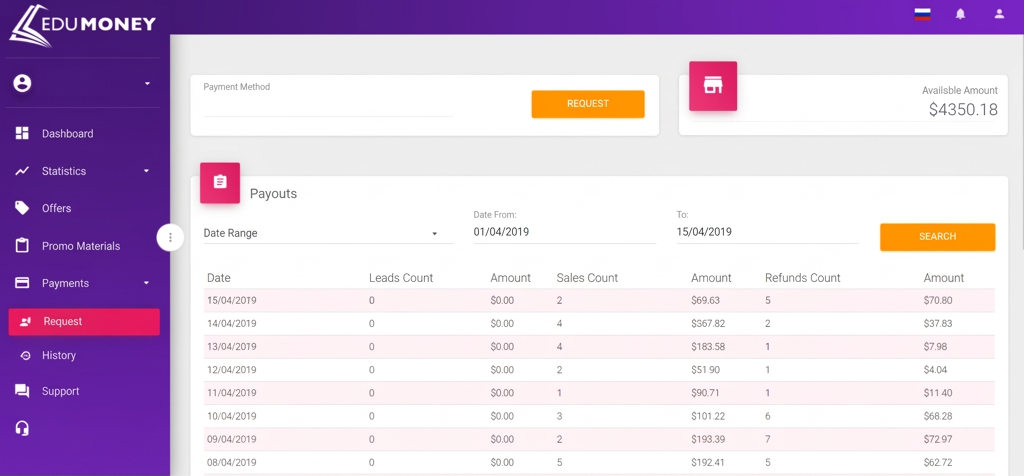This screenshot has height=476, width=1024.
Task: Focus the Payment Method field
Action: [x=328, y=104]
